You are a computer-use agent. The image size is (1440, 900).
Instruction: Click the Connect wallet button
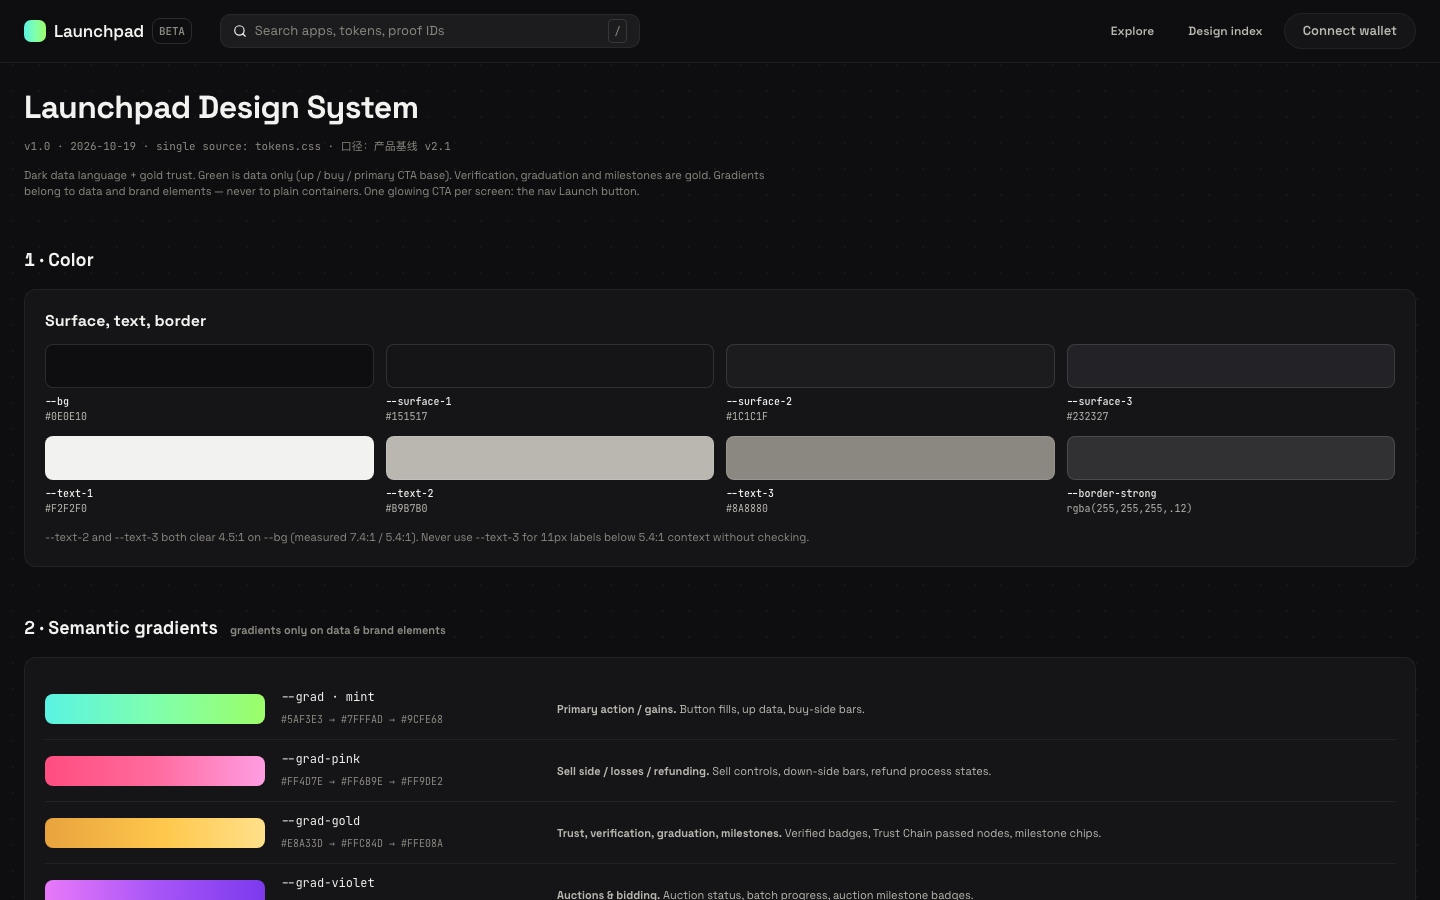click(1349, 31)
